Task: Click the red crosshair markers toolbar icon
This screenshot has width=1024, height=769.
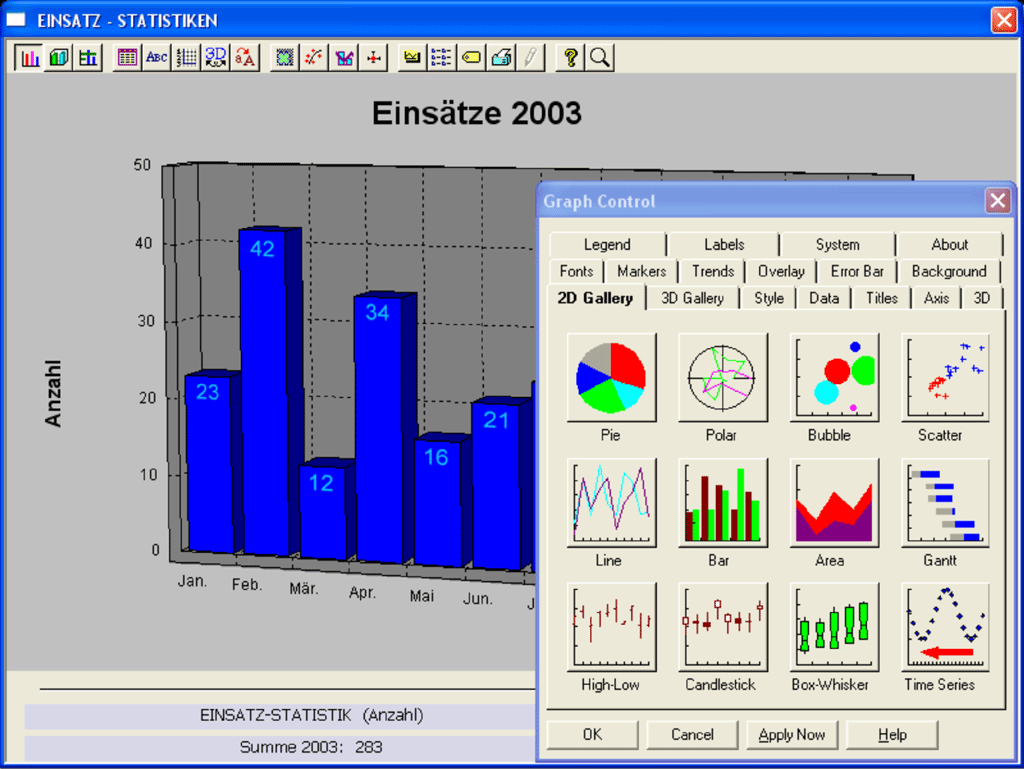Action: pos(374,57)
